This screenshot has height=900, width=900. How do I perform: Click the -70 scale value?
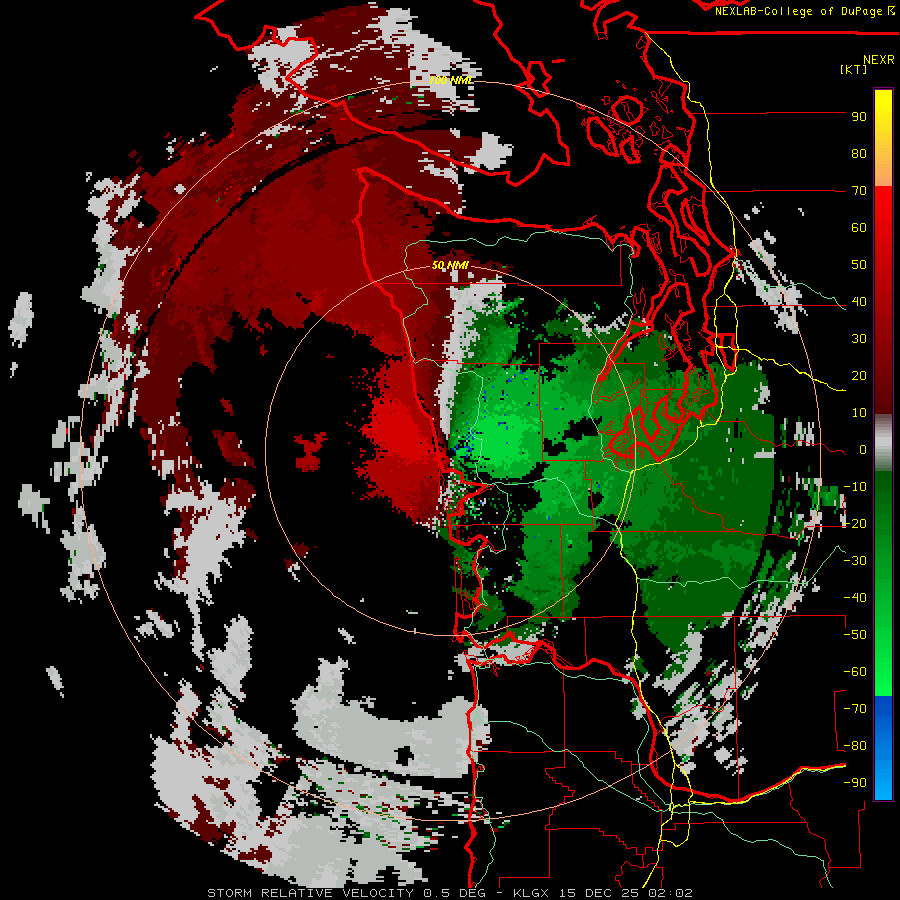click(x=855, y=708)
